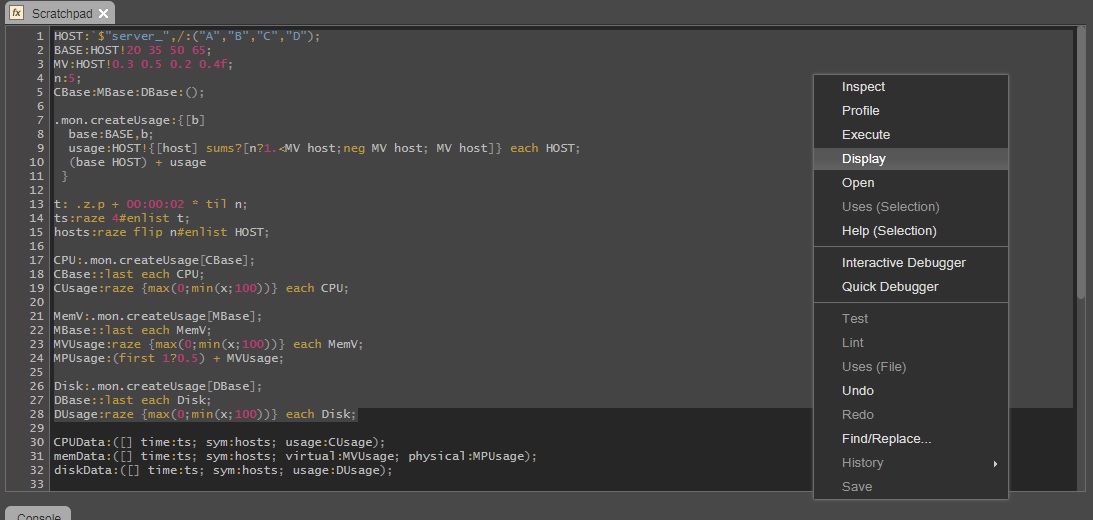Viewport: 1093px width, 520px height.
Task: Choose Open from the context menu
Action: coord(910,183)
